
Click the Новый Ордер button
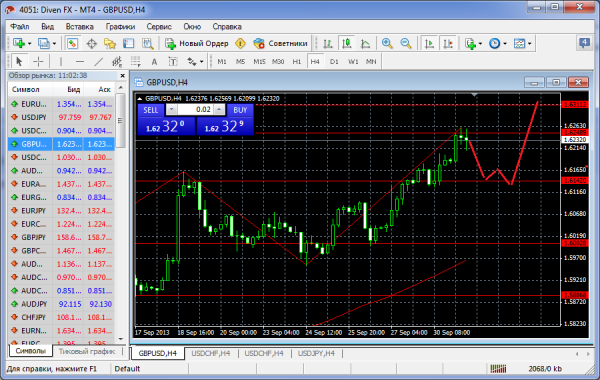pos(197,44)
